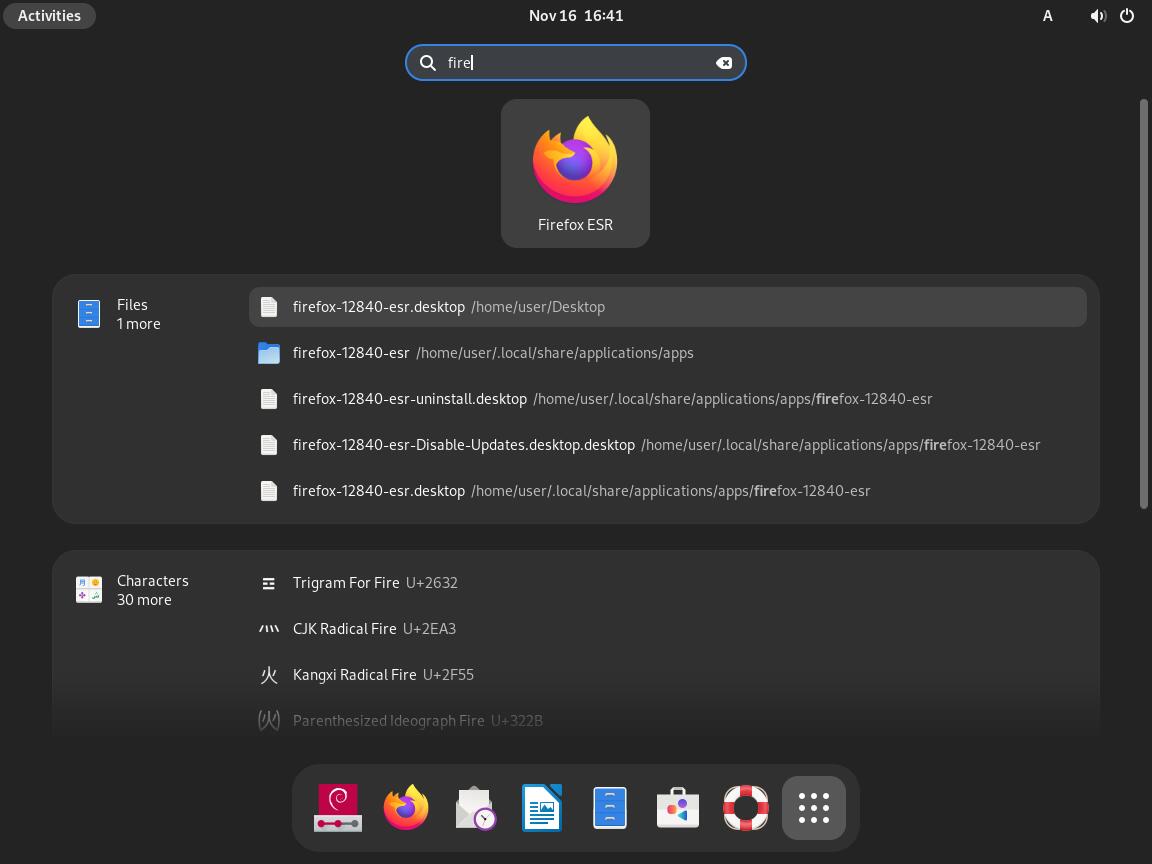Open firefox-12840-esr-Disable-Updates.desktop.desktop result
This screenshot has height=864, width=1152.
pos(668,445)
